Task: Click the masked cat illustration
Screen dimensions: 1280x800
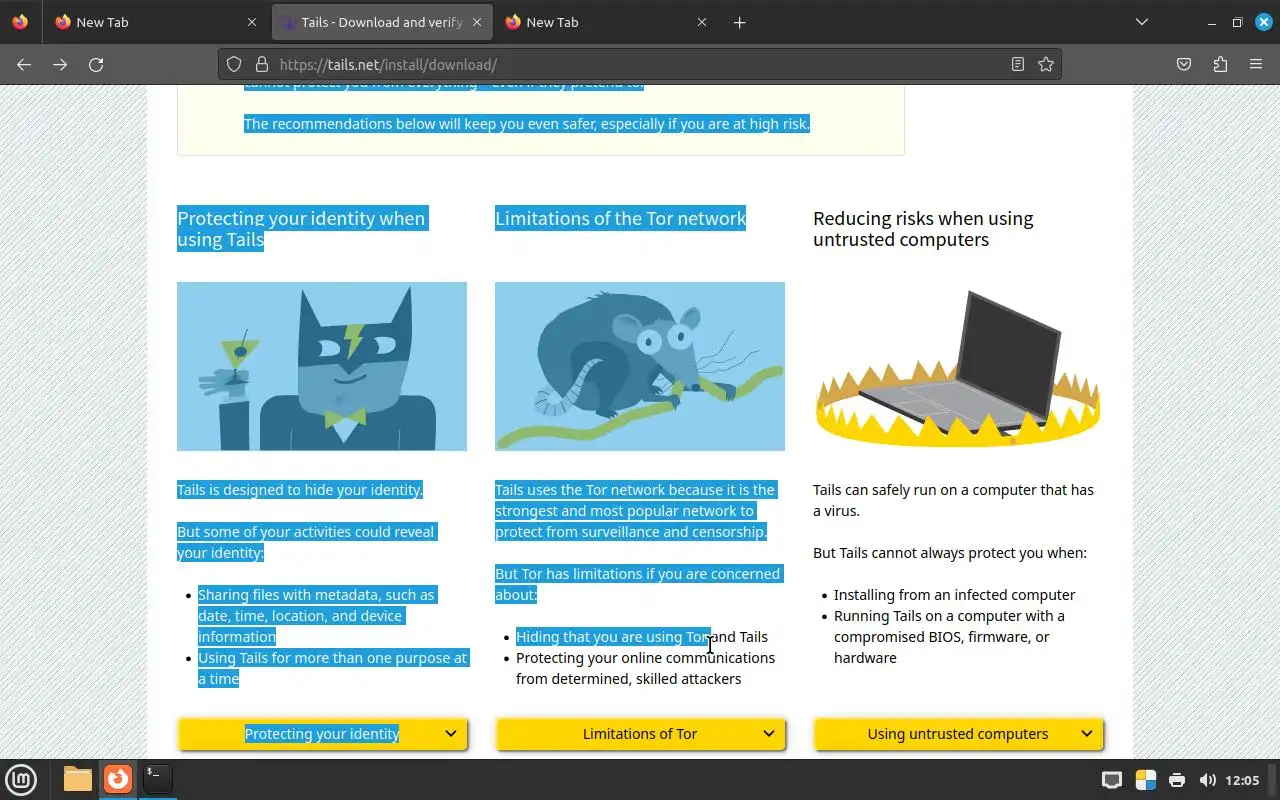Action: tap(322, 366)
